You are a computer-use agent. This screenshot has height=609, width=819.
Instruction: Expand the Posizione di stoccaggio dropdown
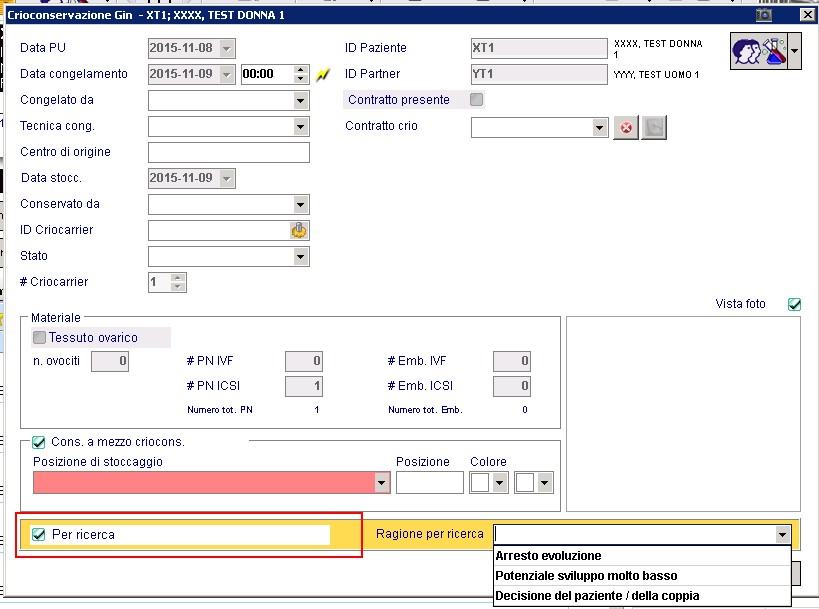tap(382, 483)
